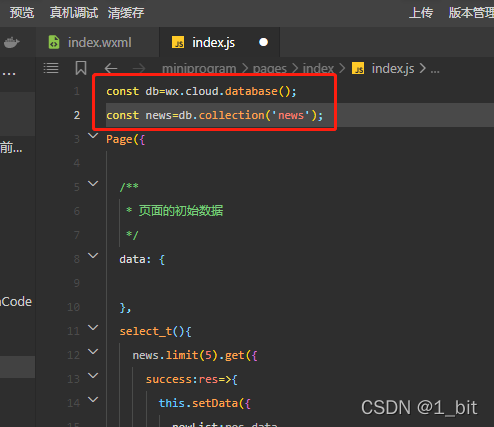Fold the data object at line 8
The height and width of the screenshot is (427, 494).
point(93,256)
